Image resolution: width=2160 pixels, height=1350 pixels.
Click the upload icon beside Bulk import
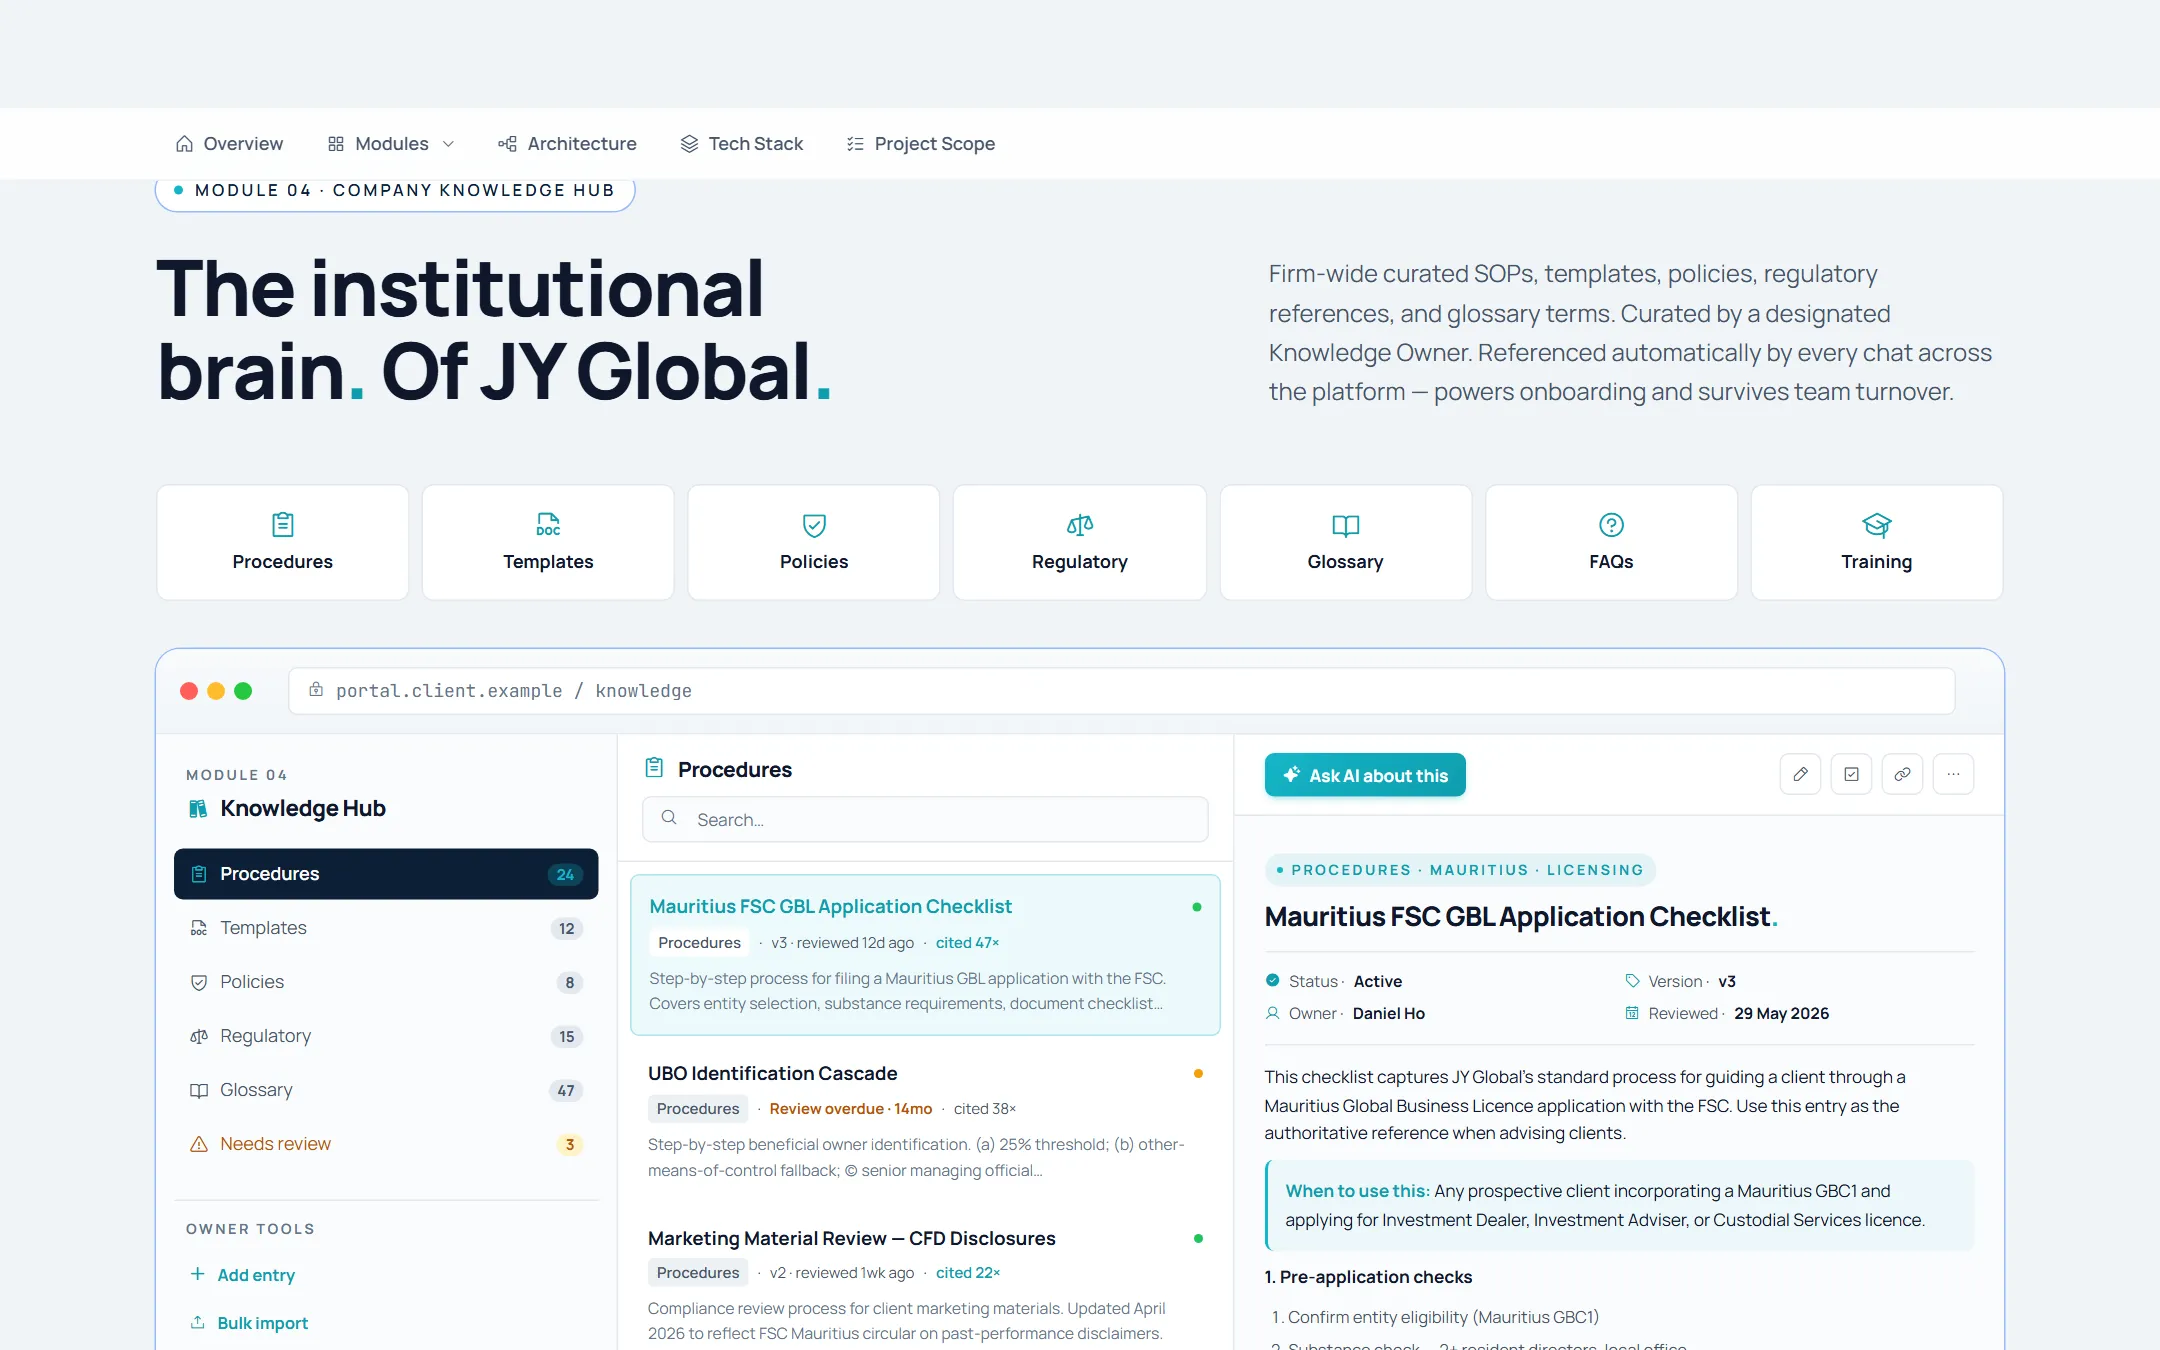[x=198, y=1322]
